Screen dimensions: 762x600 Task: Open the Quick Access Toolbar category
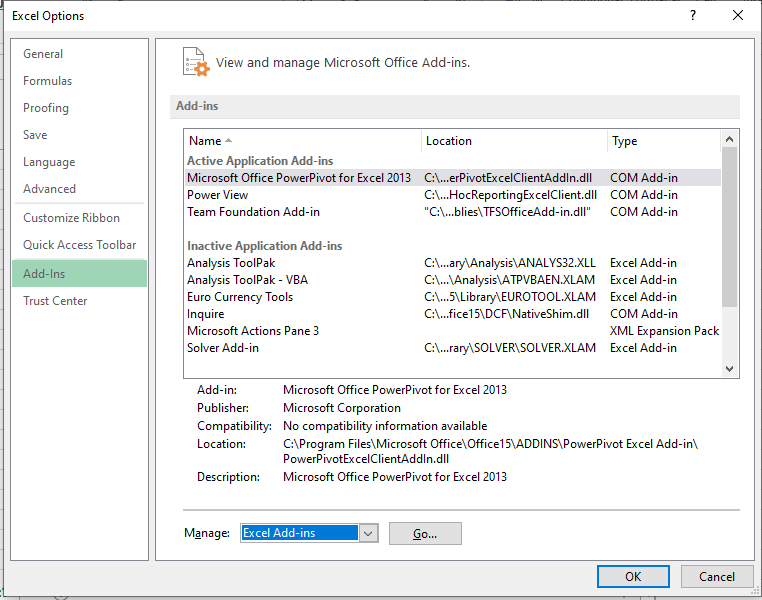point(80,245)
